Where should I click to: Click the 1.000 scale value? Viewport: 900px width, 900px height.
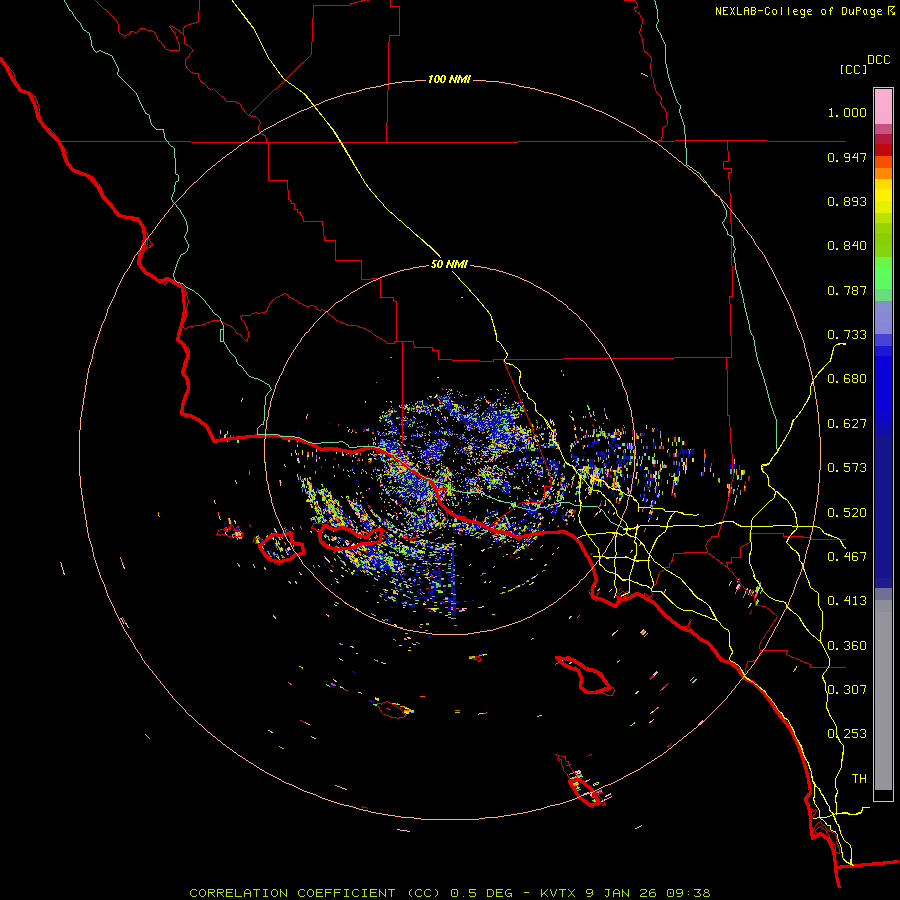pyautogui.click(x=847, y=112)
